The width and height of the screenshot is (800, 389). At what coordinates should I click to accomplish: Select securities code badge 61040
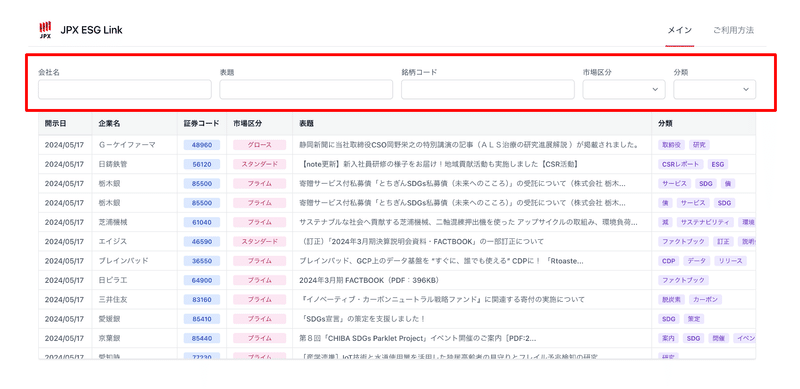(x=202, y=223)
